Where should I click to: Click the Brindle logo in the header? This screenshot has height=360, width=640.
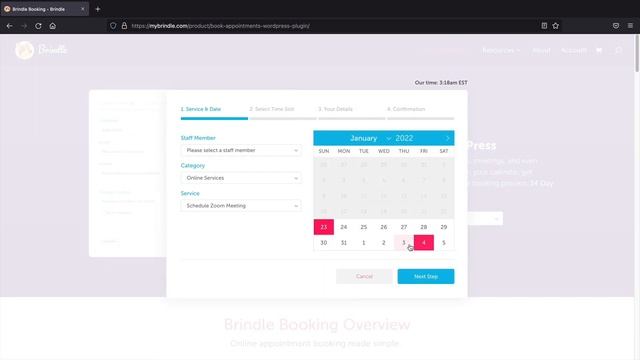point(41,50)
